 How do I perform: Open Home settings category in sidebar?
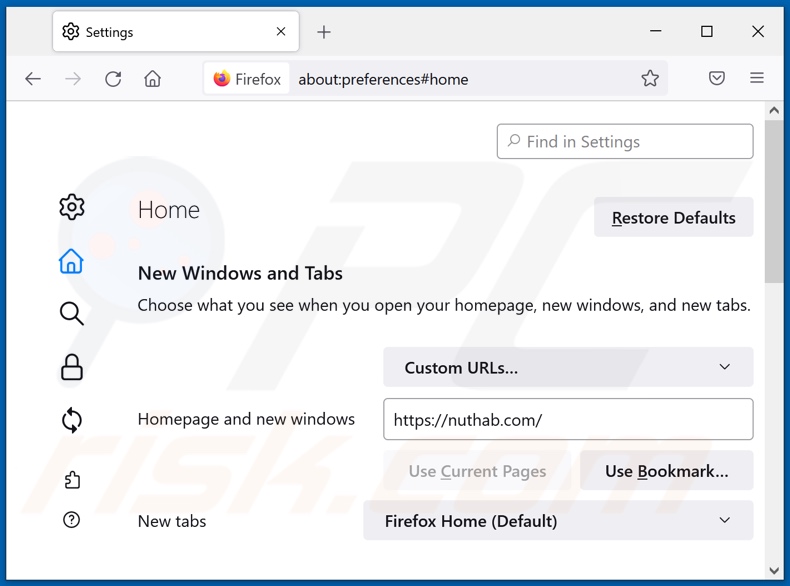[x=71, y=261]
